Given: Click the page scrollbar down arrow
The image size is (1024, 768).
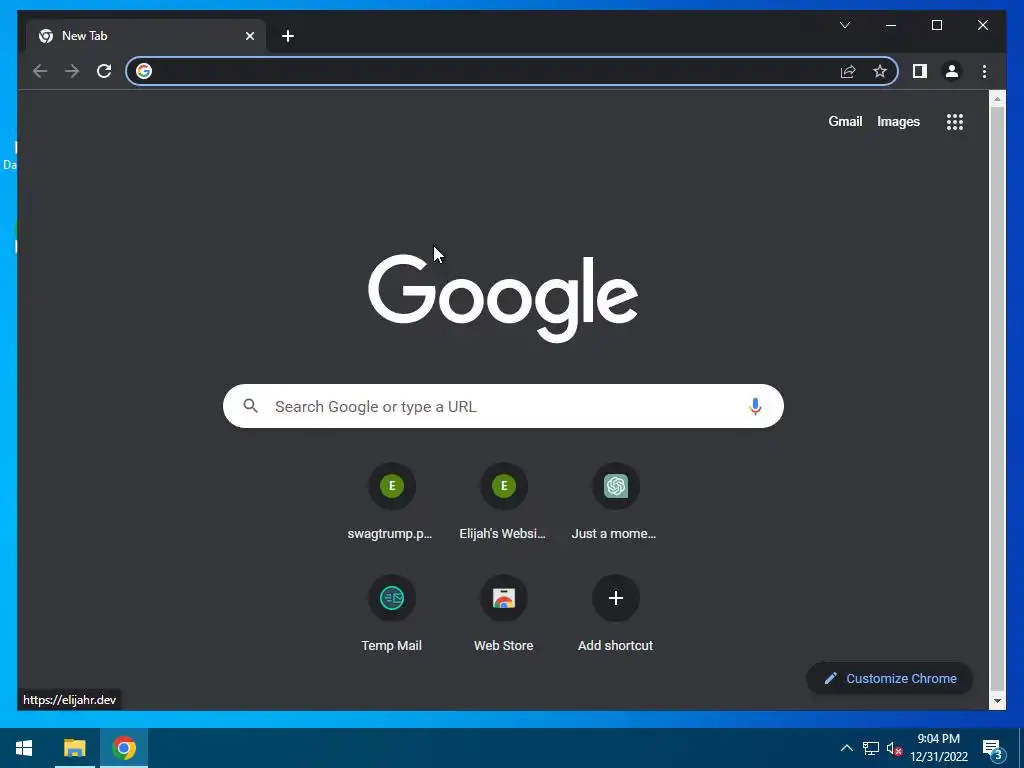Looking at the screenshot, I should [x=997, y=701].
